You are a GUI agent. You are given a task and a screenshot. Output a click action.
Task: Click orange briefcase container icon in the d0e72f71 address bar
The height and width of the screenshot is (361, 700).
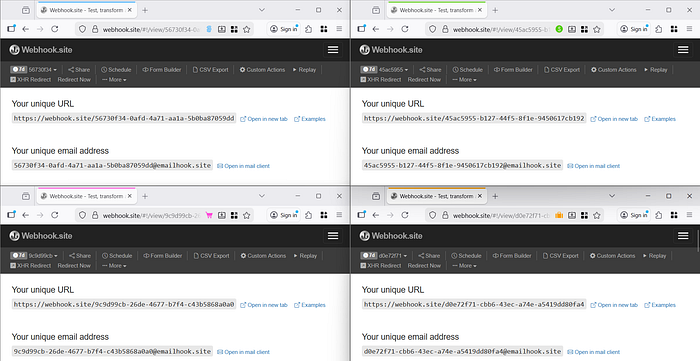click(x=559, y=215)
